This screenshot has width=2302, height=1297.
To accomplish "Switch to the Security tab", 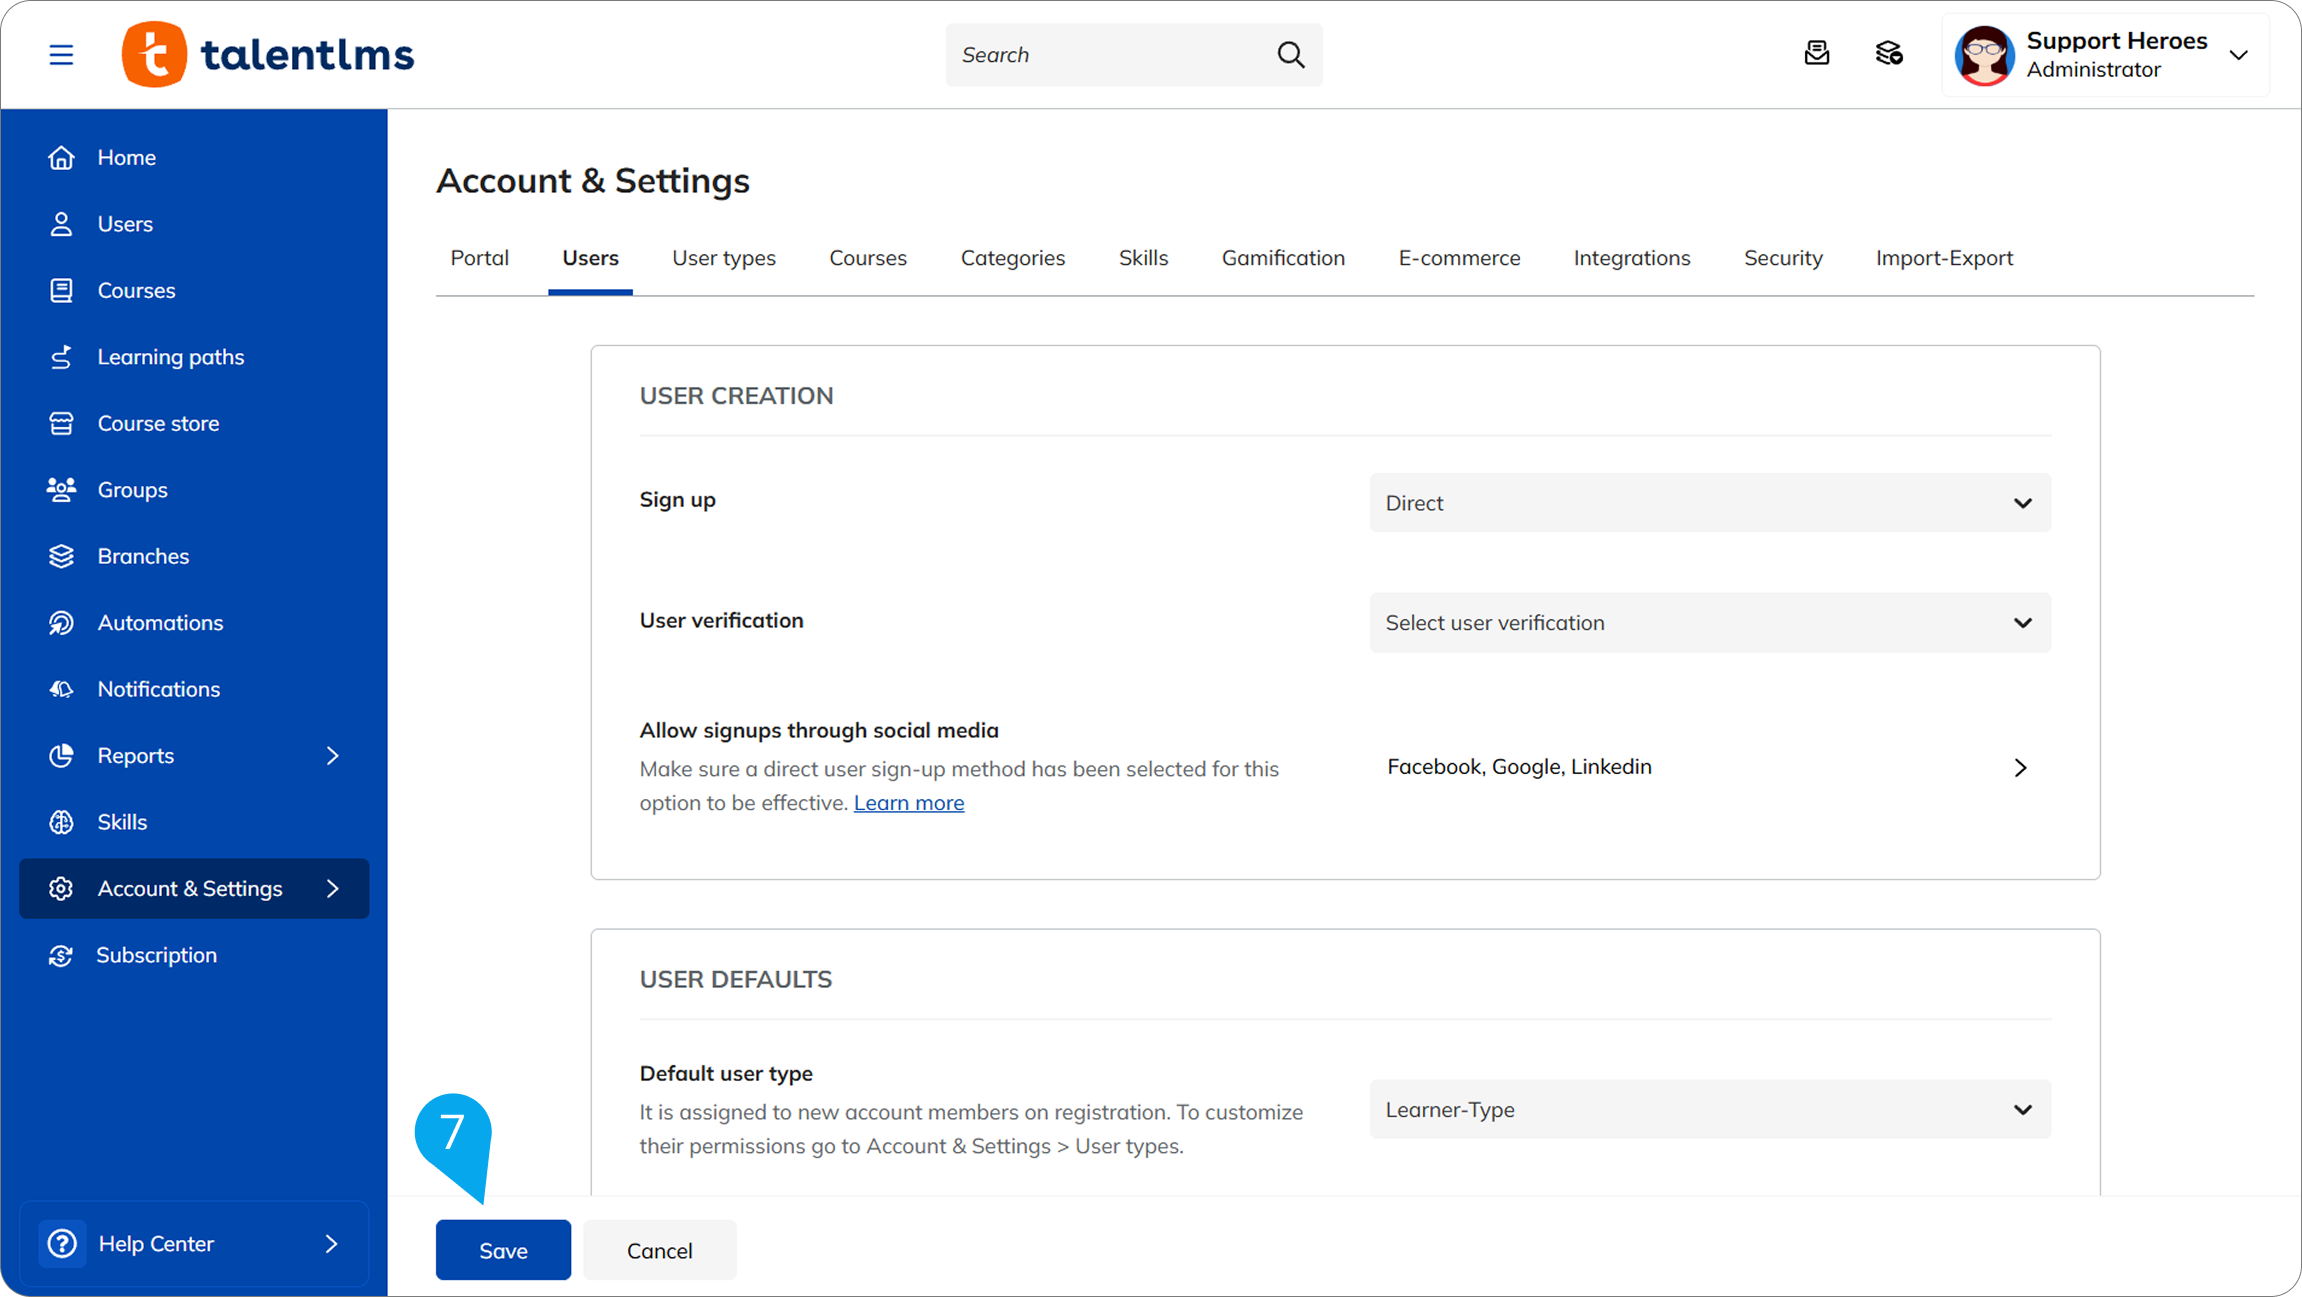I will [1782, 258].
